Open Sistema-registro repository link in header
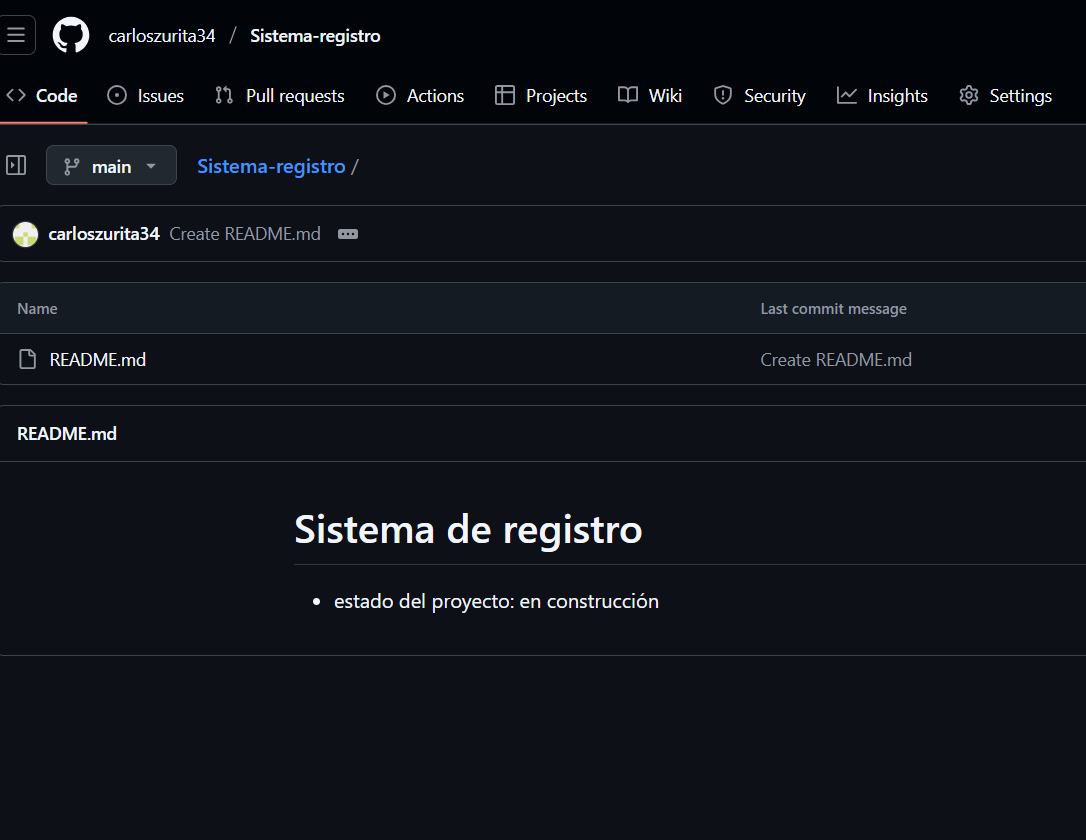This screenshot has height=840, width=1086. 315,36
